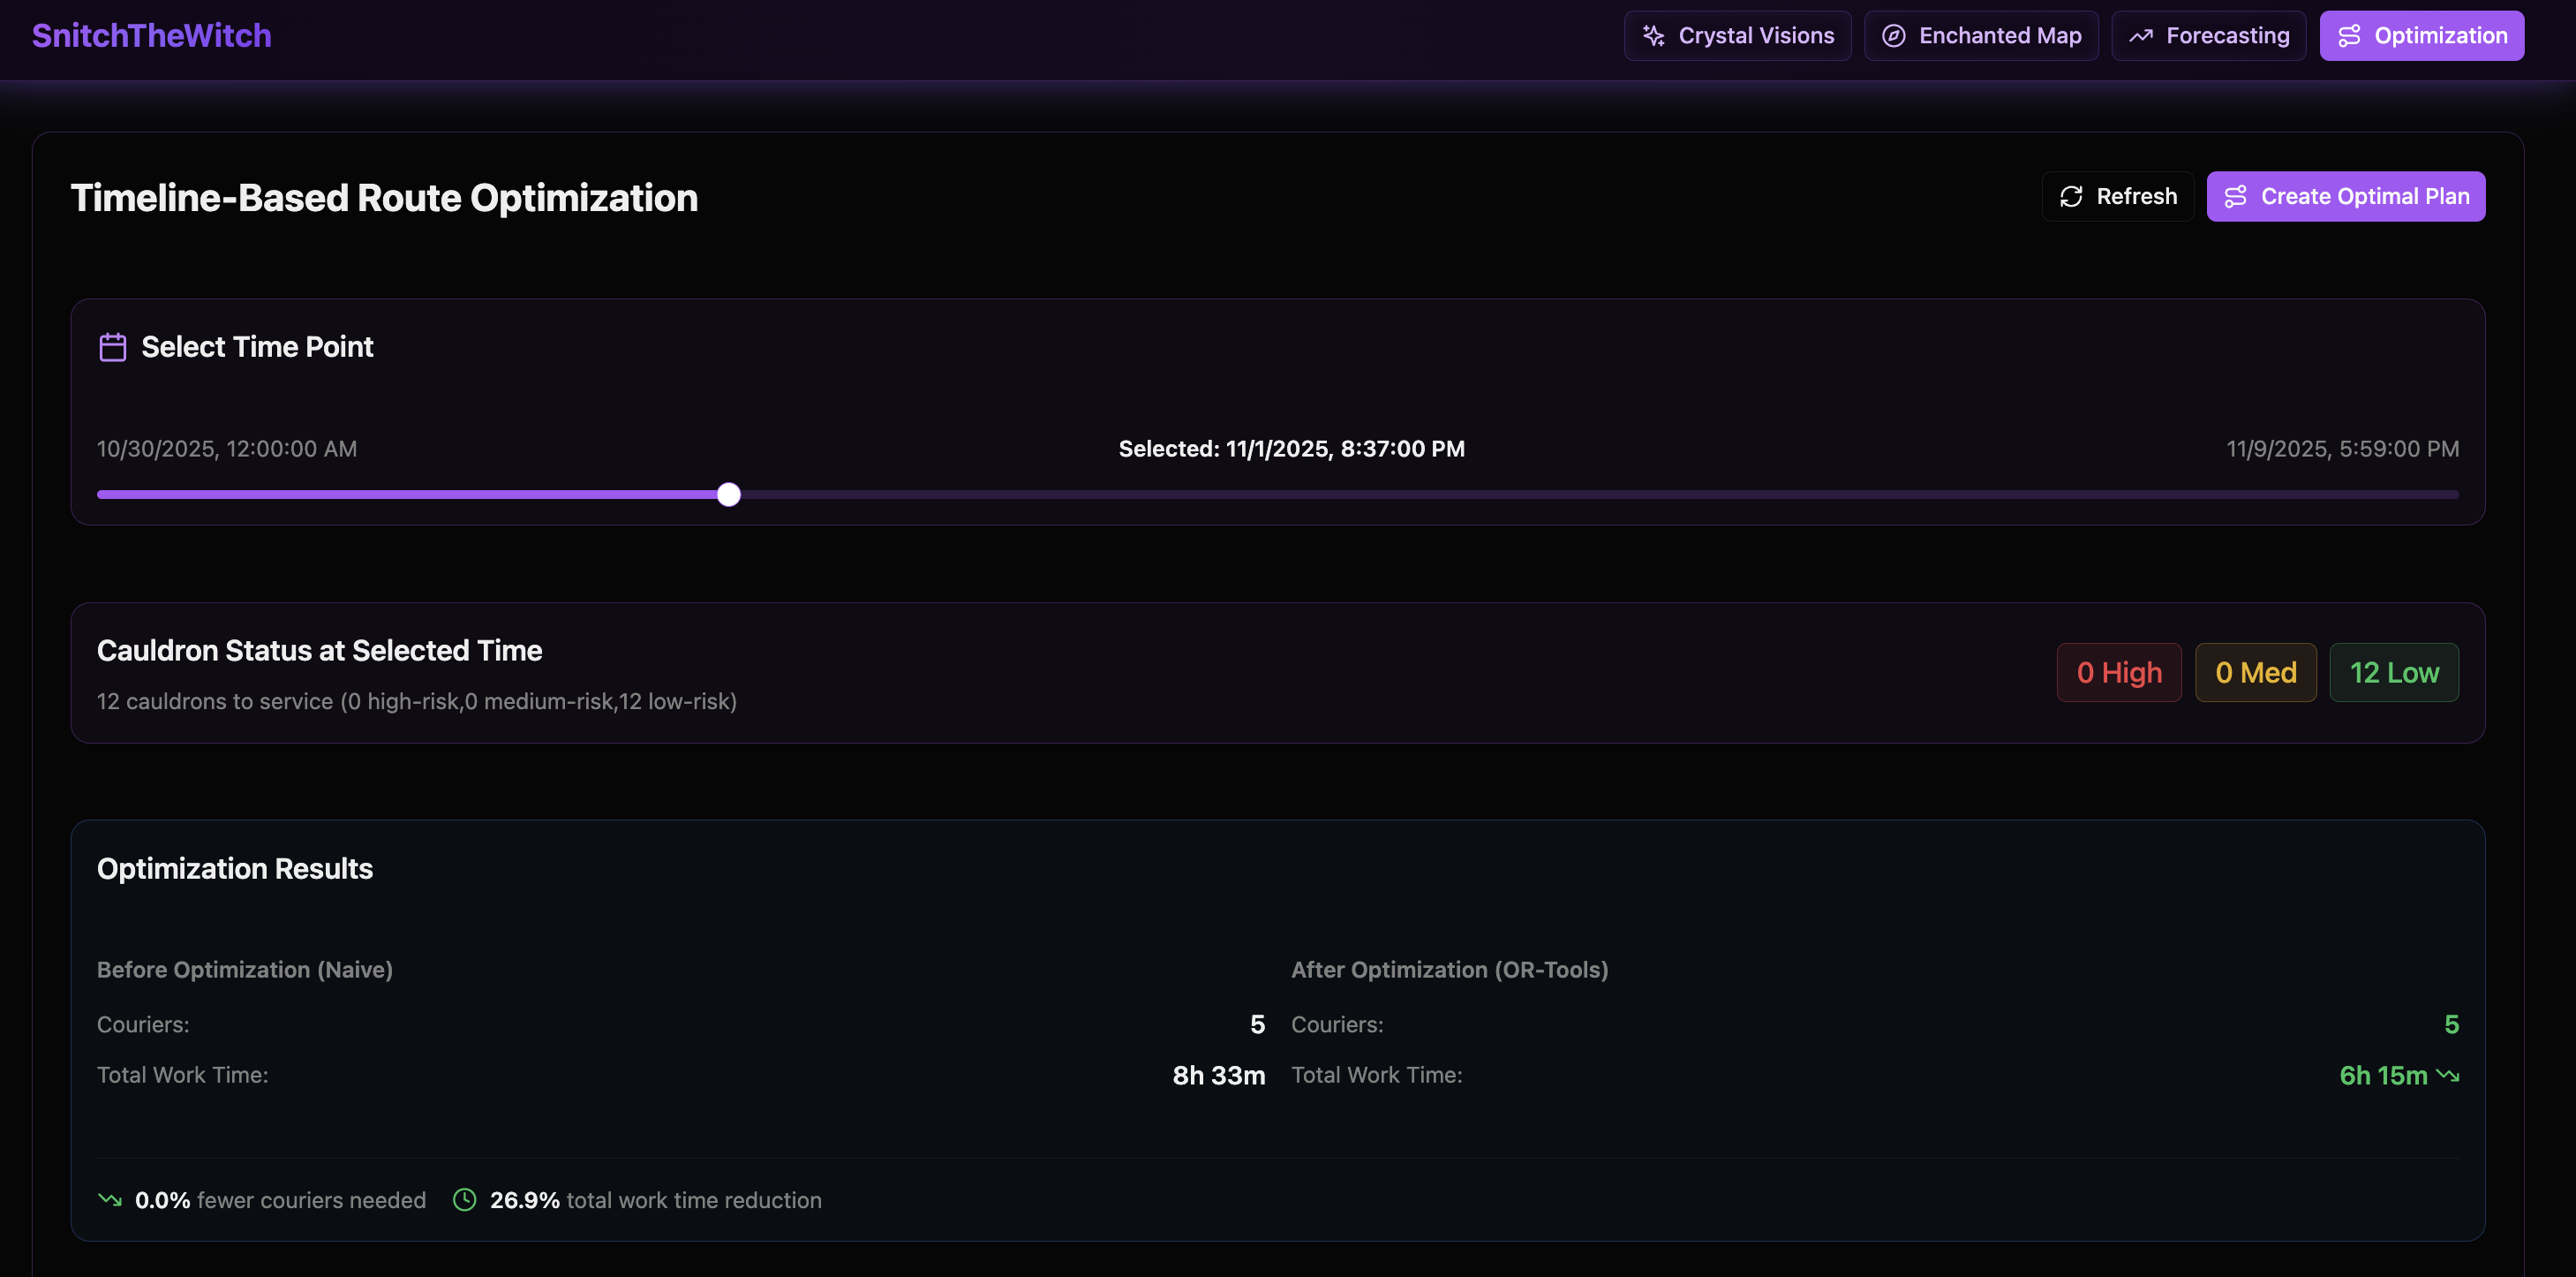Click the trending arrow icon in Forecasting

[2140, 36]
